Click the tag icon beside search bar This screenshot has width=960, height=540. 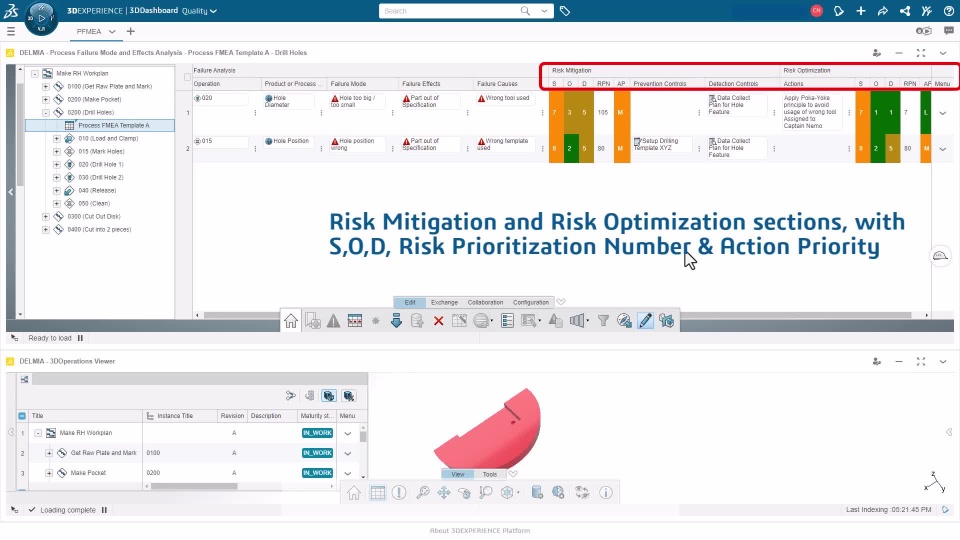coord(564,11)
